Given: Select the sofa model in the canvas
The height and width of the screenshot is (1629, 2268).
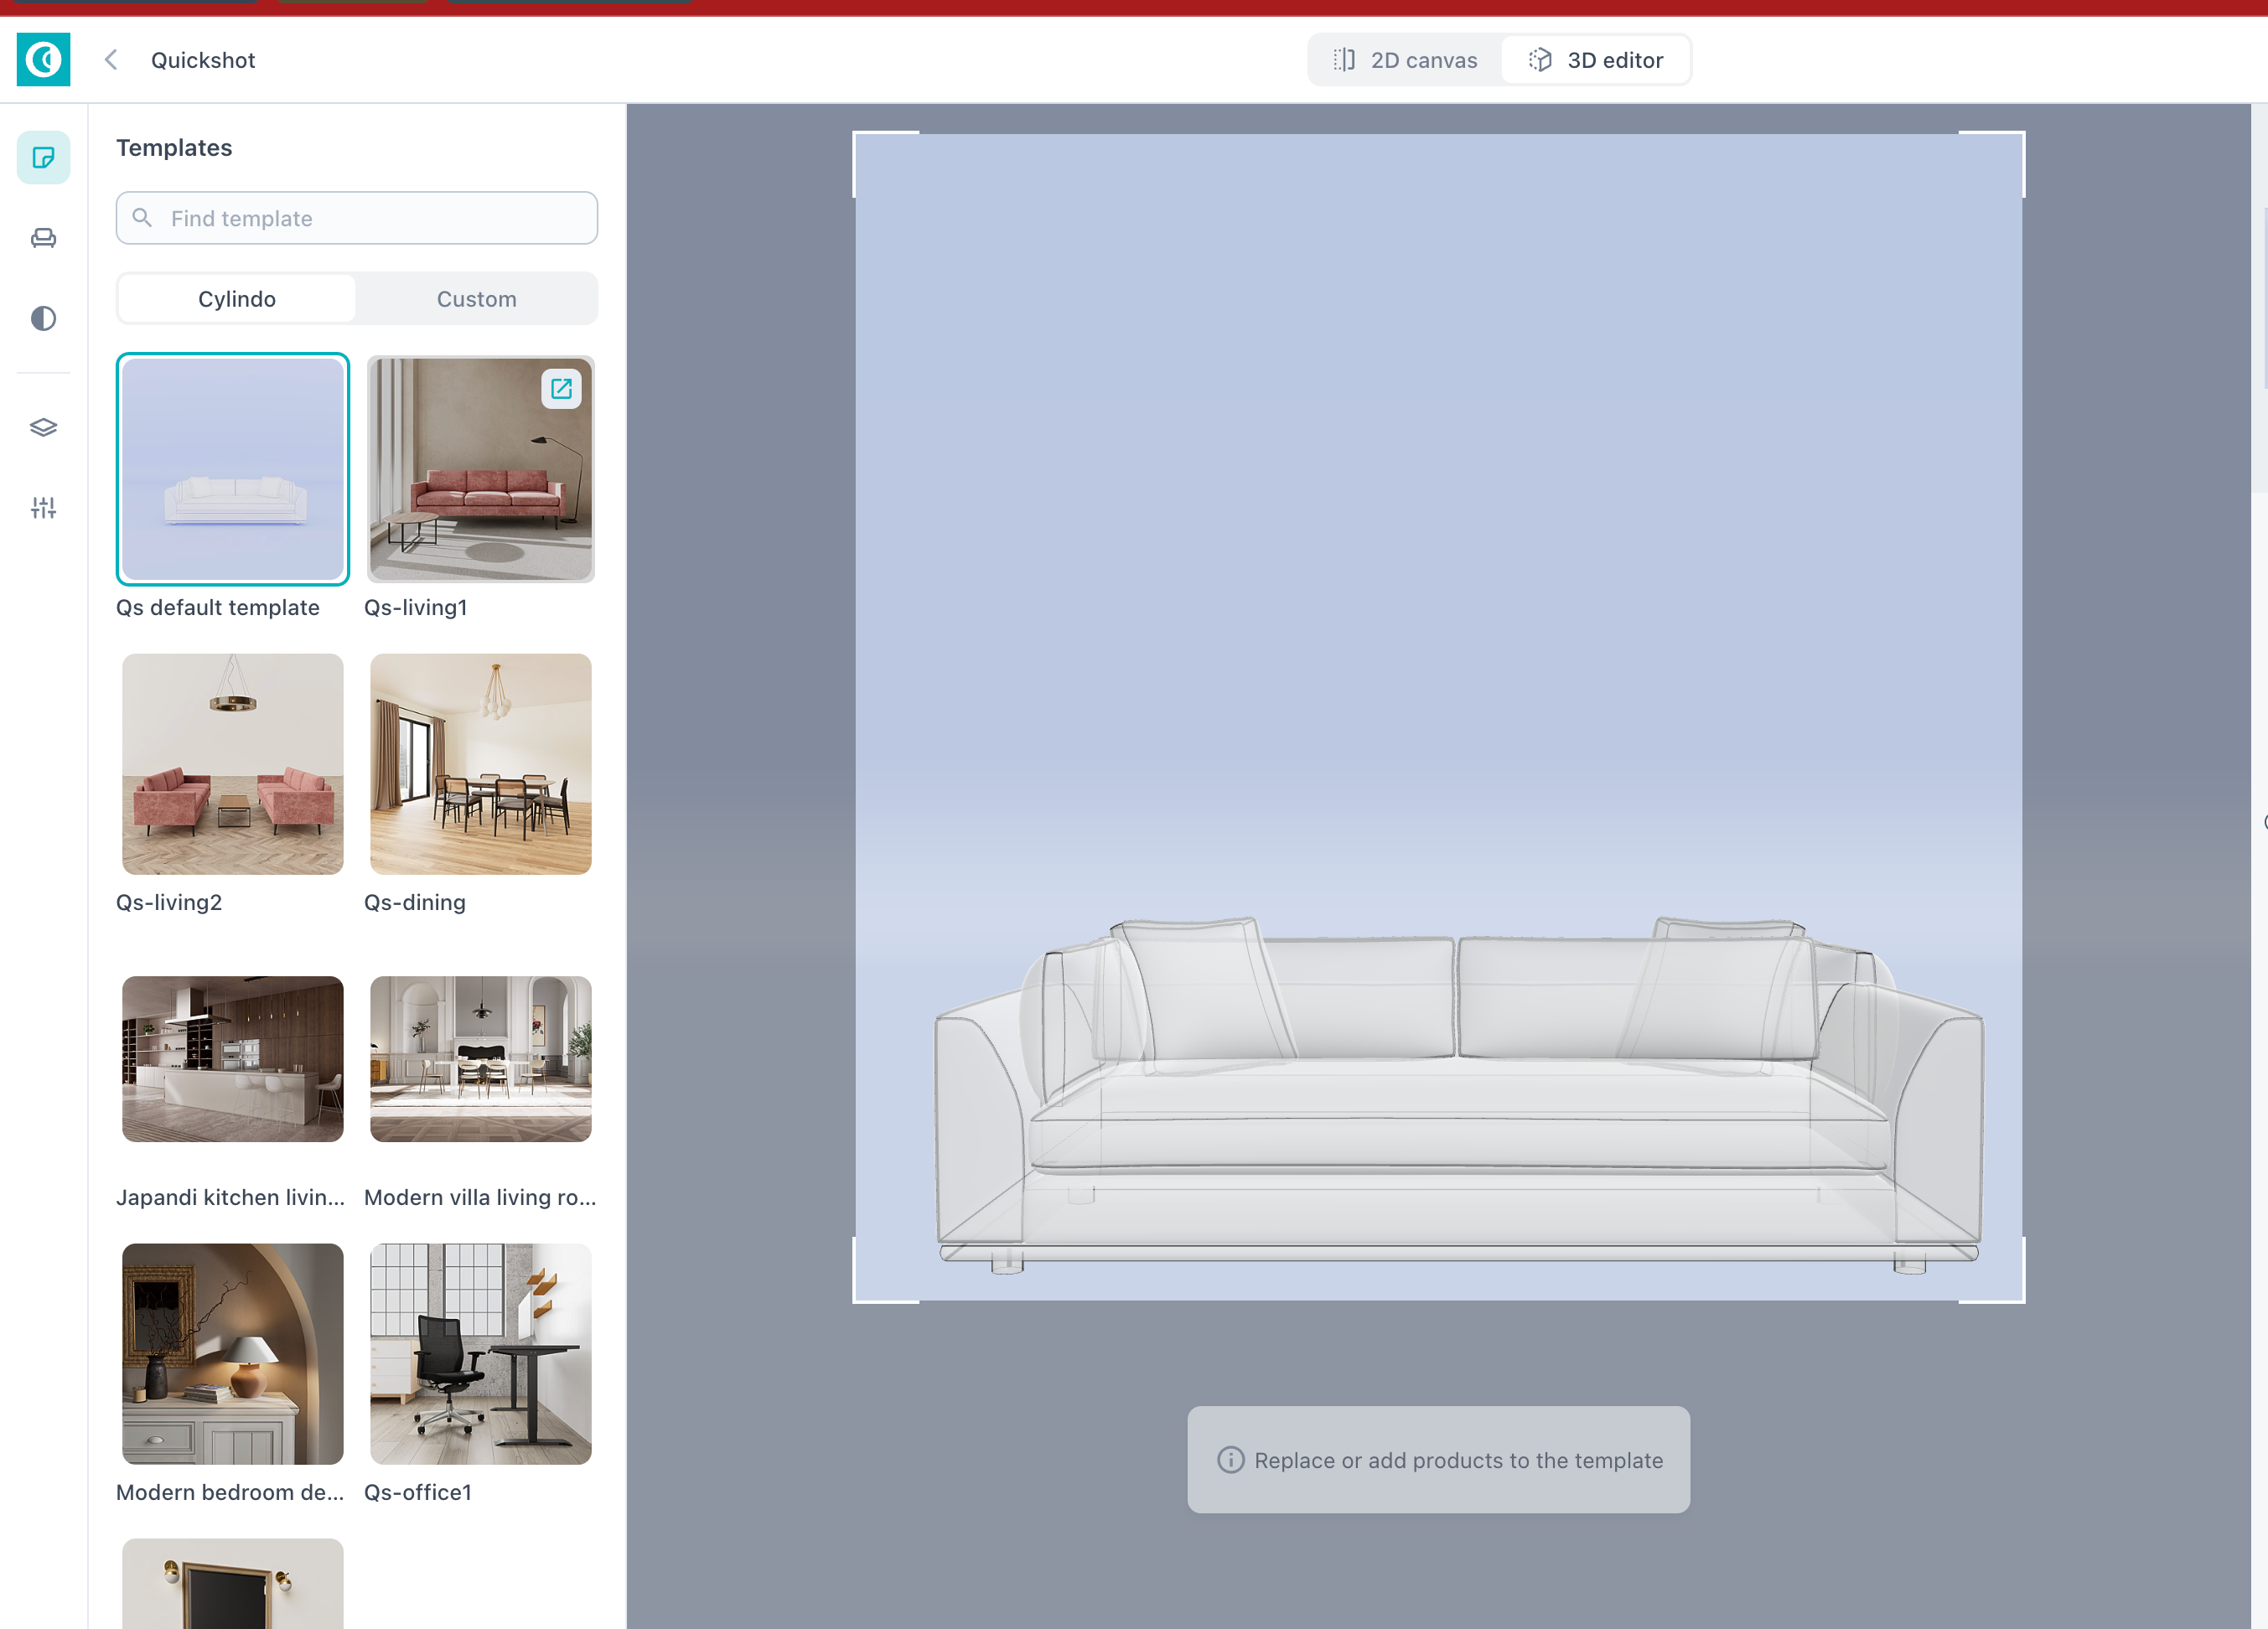Looking at the screenshot, I should pyautogui.click(x=1459, y=1094).
